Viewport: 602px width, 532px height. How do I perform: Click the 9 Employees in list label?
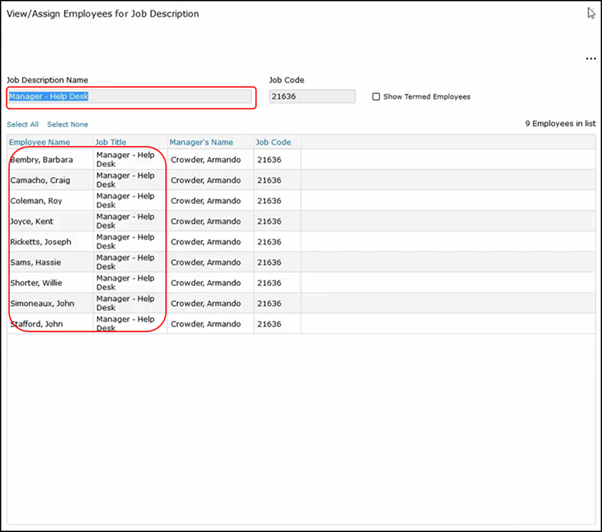point(559,125)
